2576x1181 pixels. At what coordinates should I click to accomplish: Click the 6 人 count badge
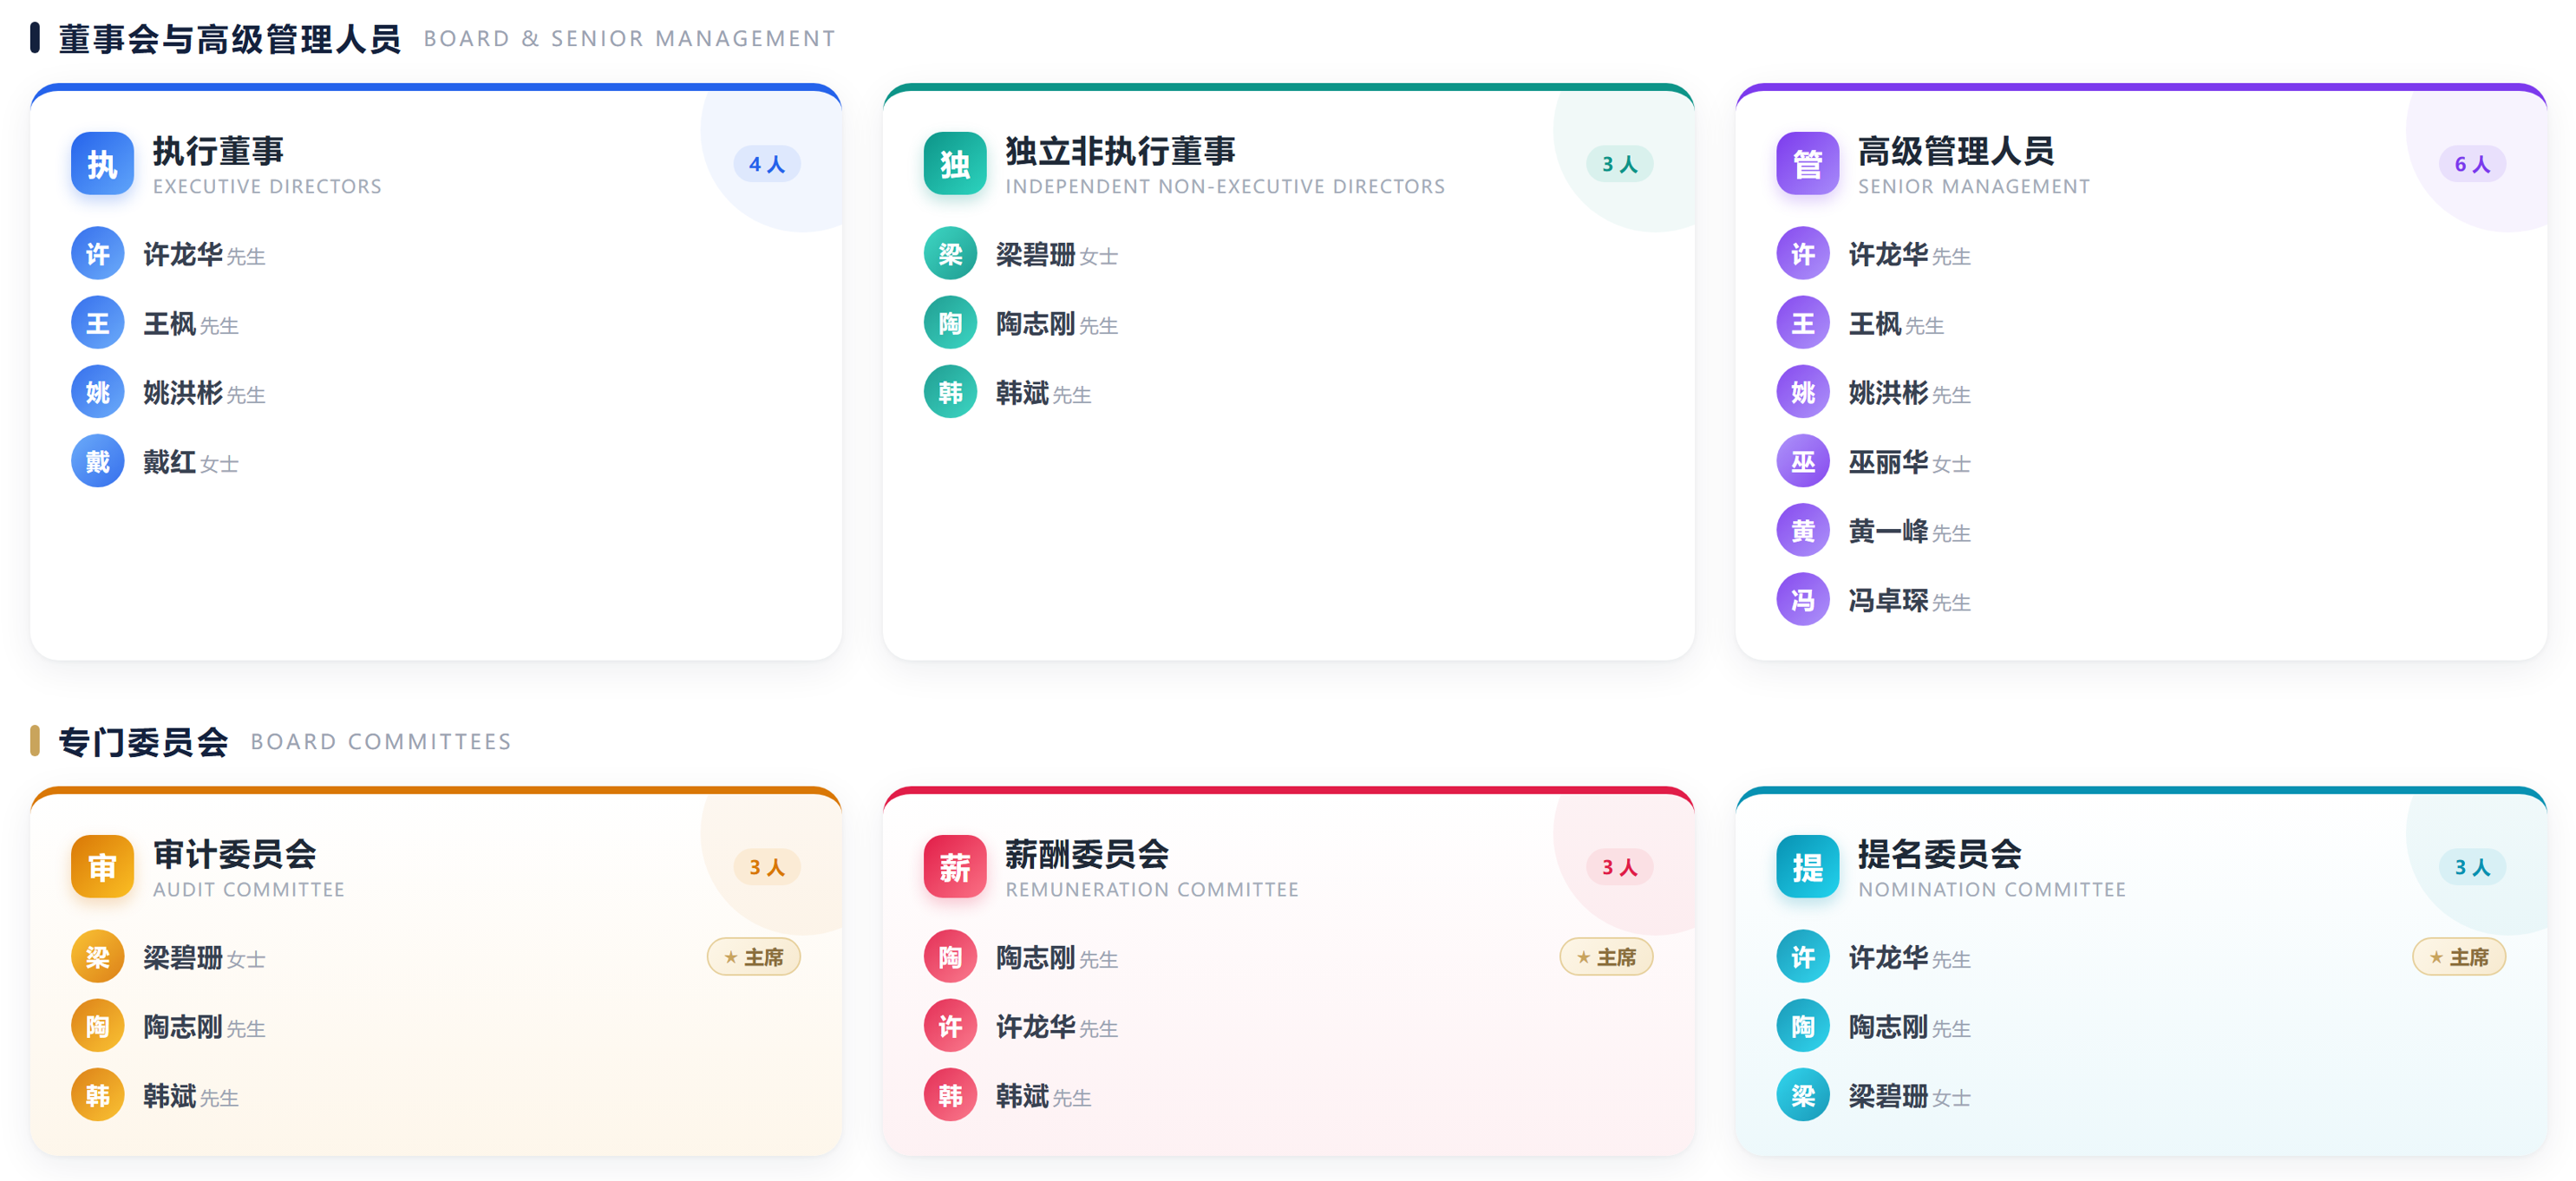coord(2472,164)
